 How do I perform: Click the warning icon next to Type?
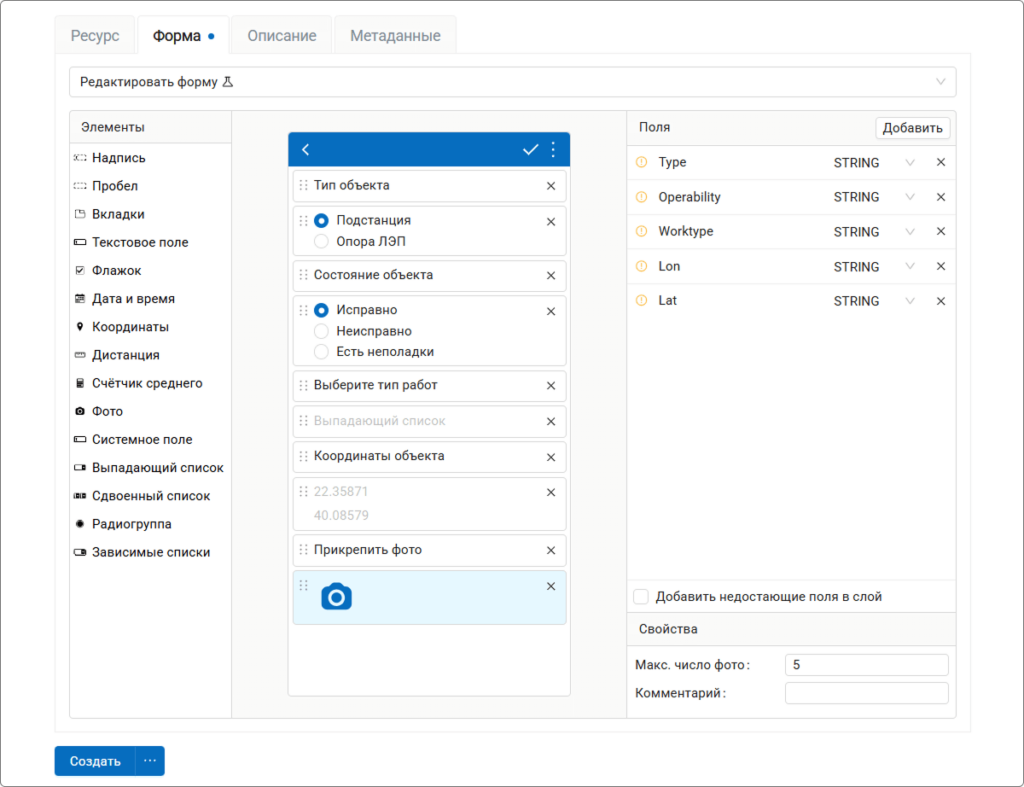click(641, 162)
